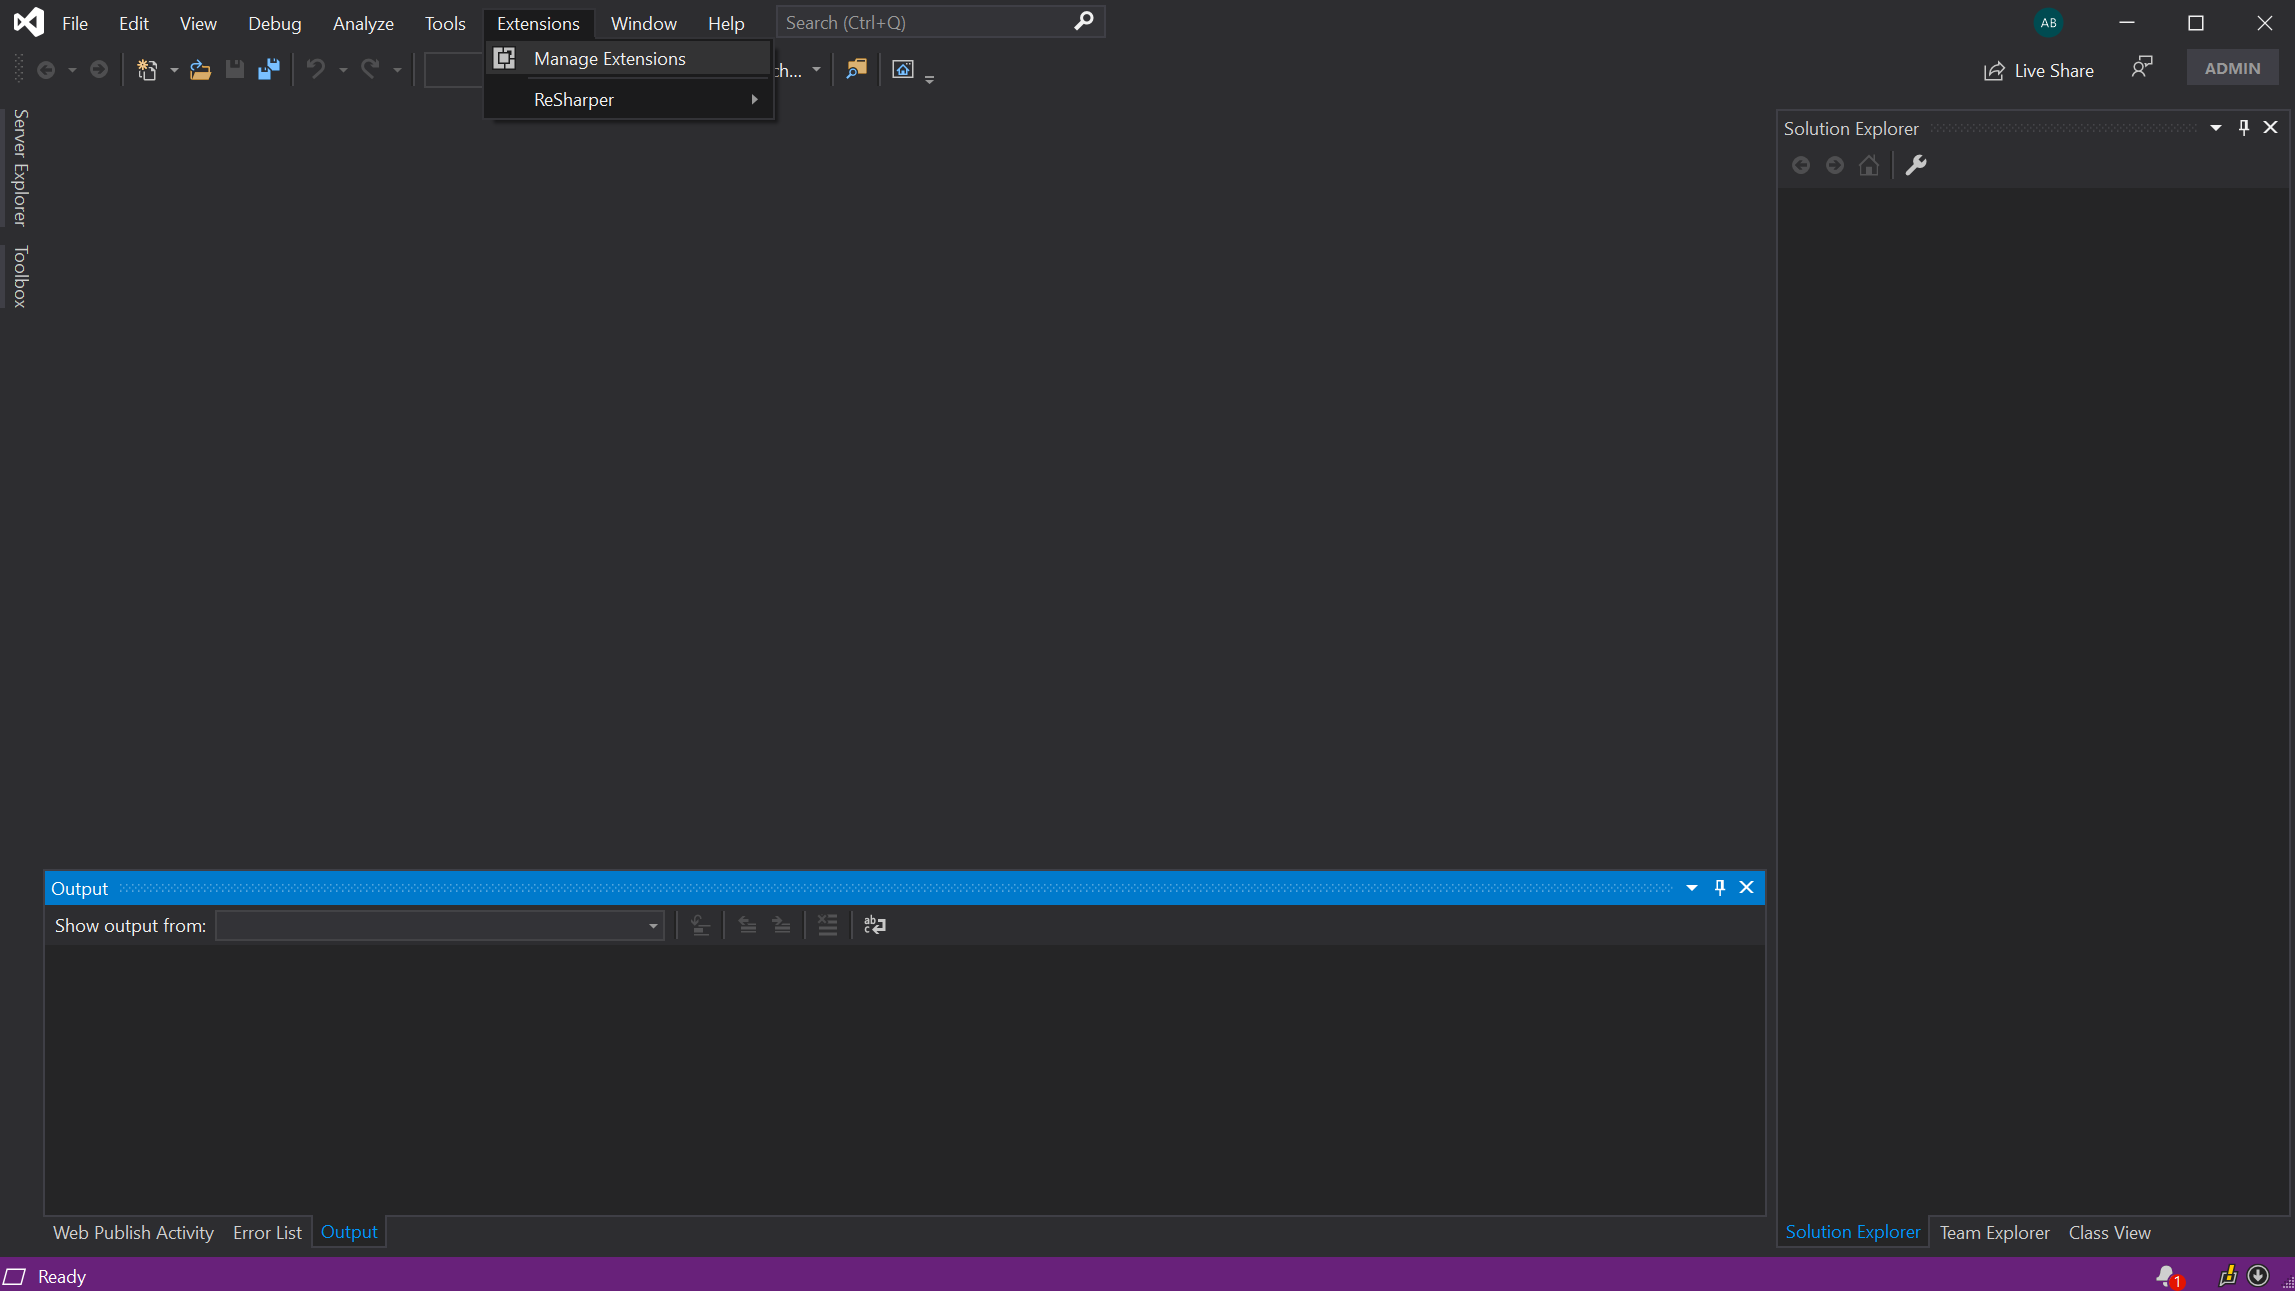Screen dimensions: 2295x1291
Task: Click the New Project toolbar icon
Action: click(147, 69)
